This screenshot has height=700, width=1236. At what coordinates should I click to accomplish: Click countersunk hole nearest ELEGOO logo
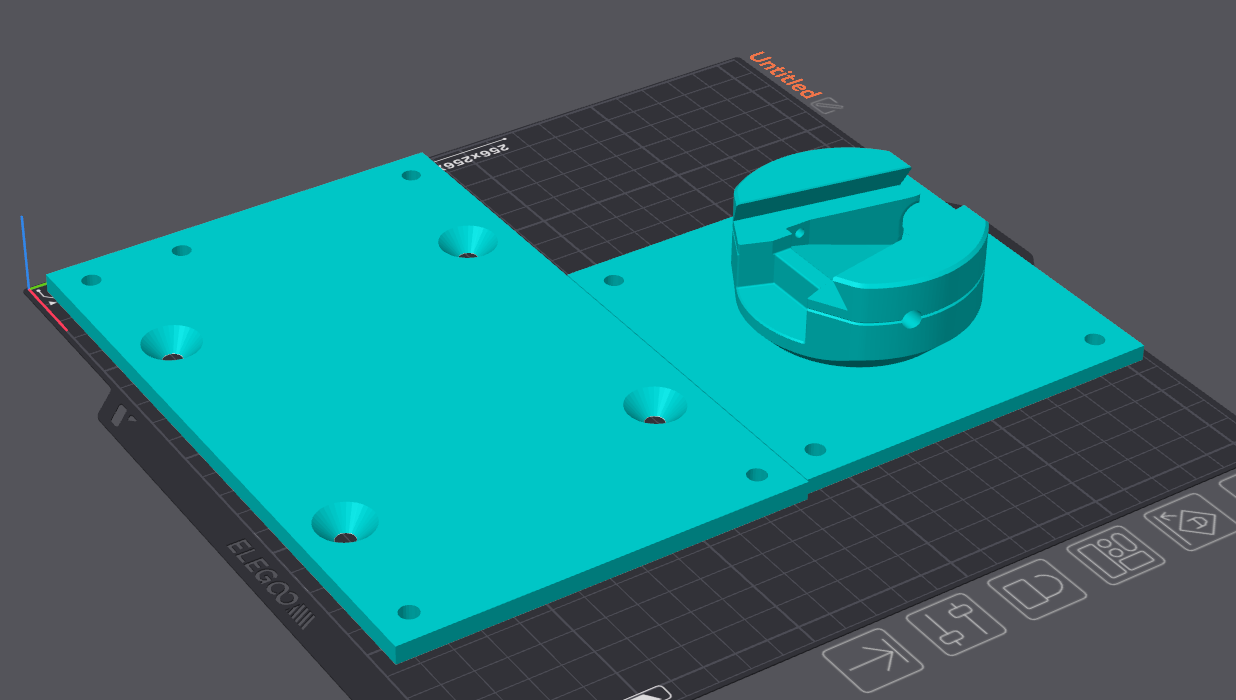(345, 523)
